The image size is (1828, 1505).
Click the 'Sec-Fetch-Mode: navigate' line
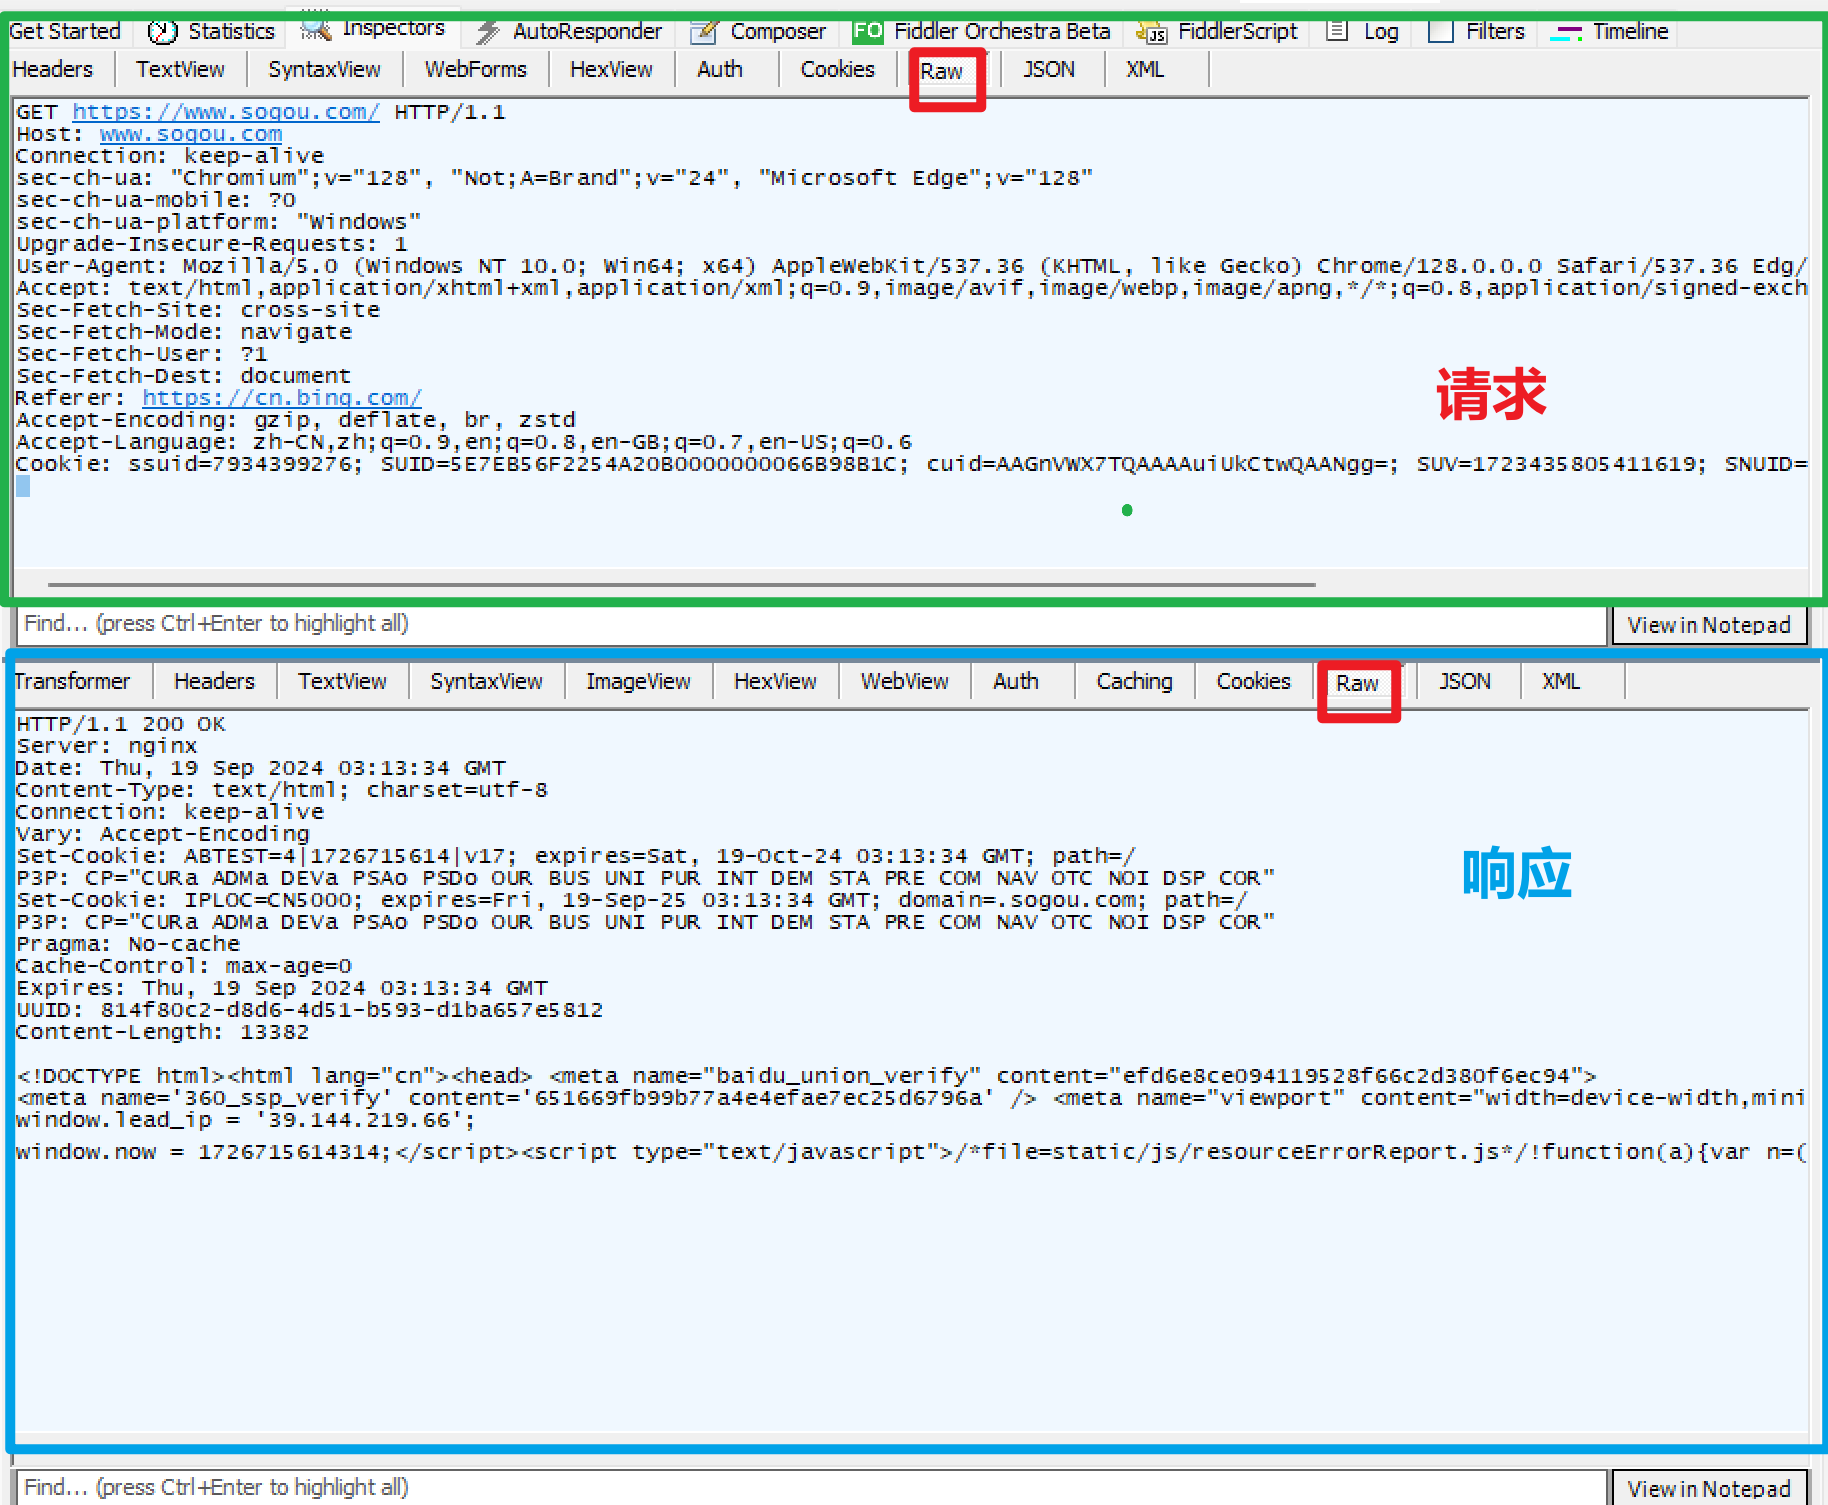tap(184, 332)
